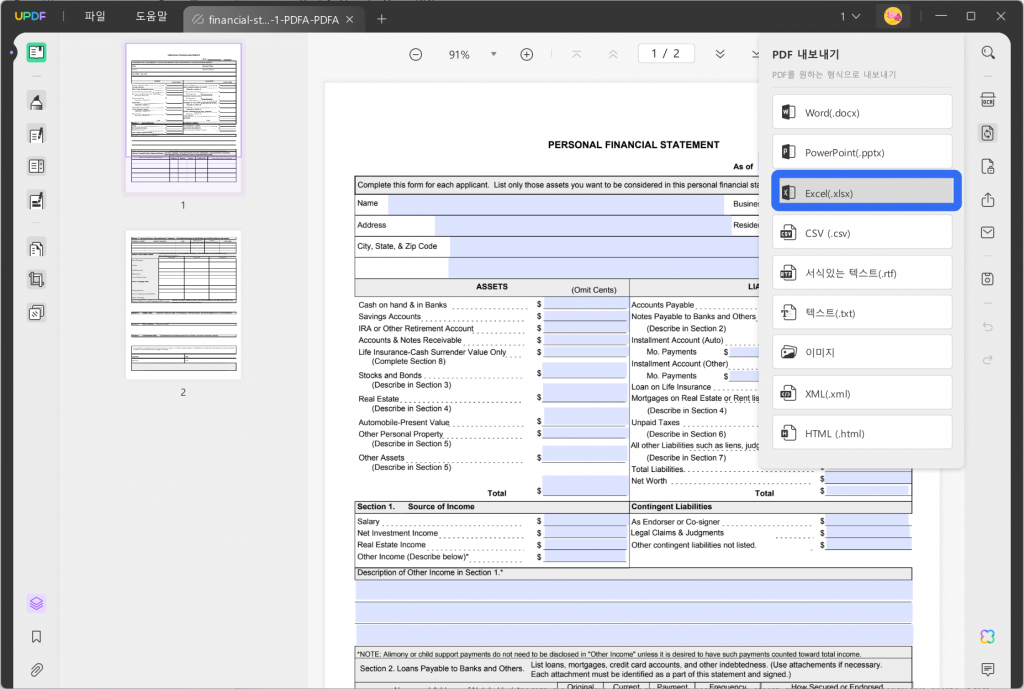Open the window count dropdown
The image size is (1024, 689).
point(849,17)
